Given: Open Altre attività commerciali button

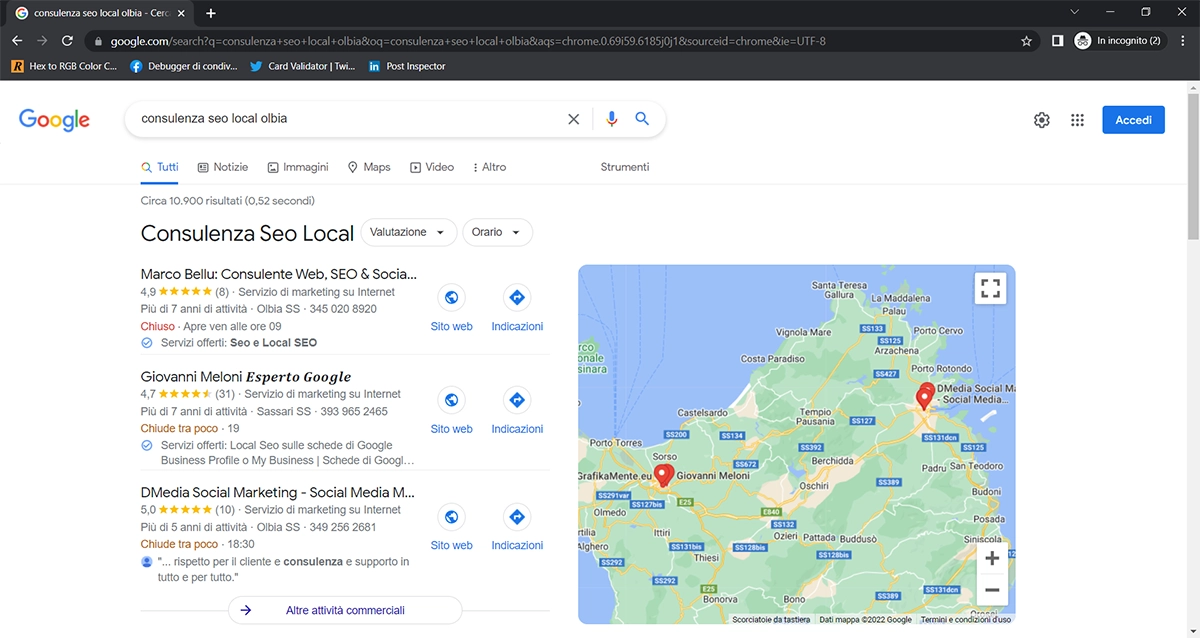Looking at the screenshot, I should click(x=345, y=610).
